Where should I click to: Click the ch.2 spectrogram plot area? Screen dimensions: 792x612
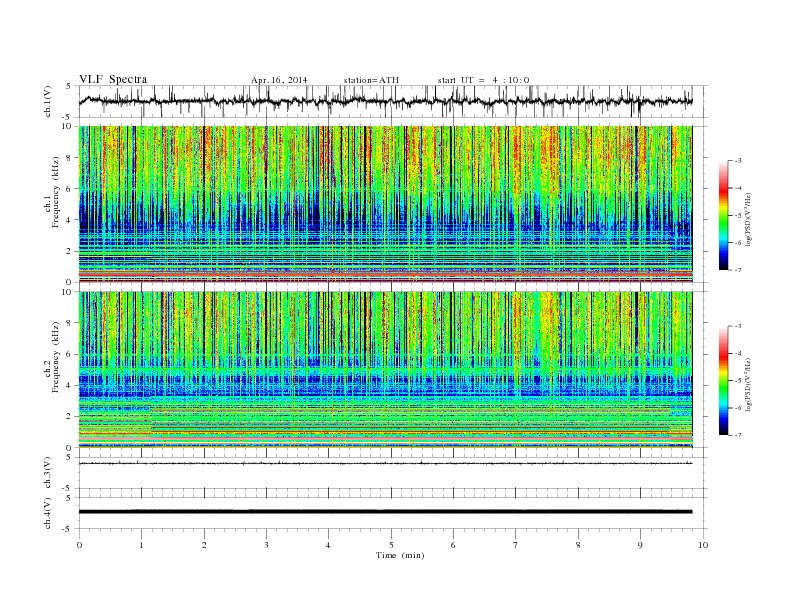tap(385, 370)
